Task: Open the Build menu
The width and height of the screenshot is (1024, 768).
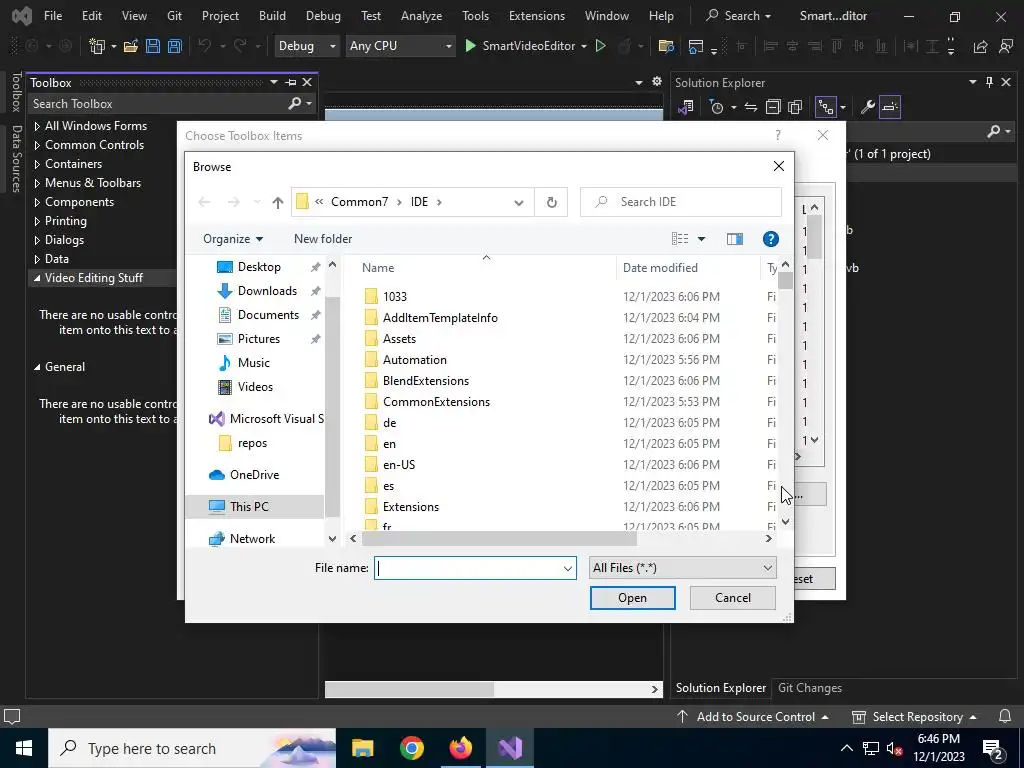Action: point(272,16)
